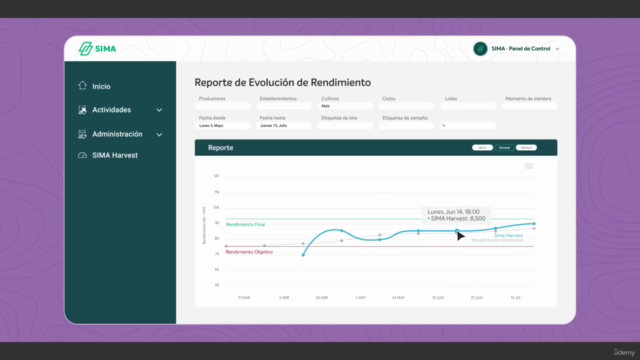Click the SIMA logo
The height and width of the screenshot is (360, 640).
pos(97,49)
